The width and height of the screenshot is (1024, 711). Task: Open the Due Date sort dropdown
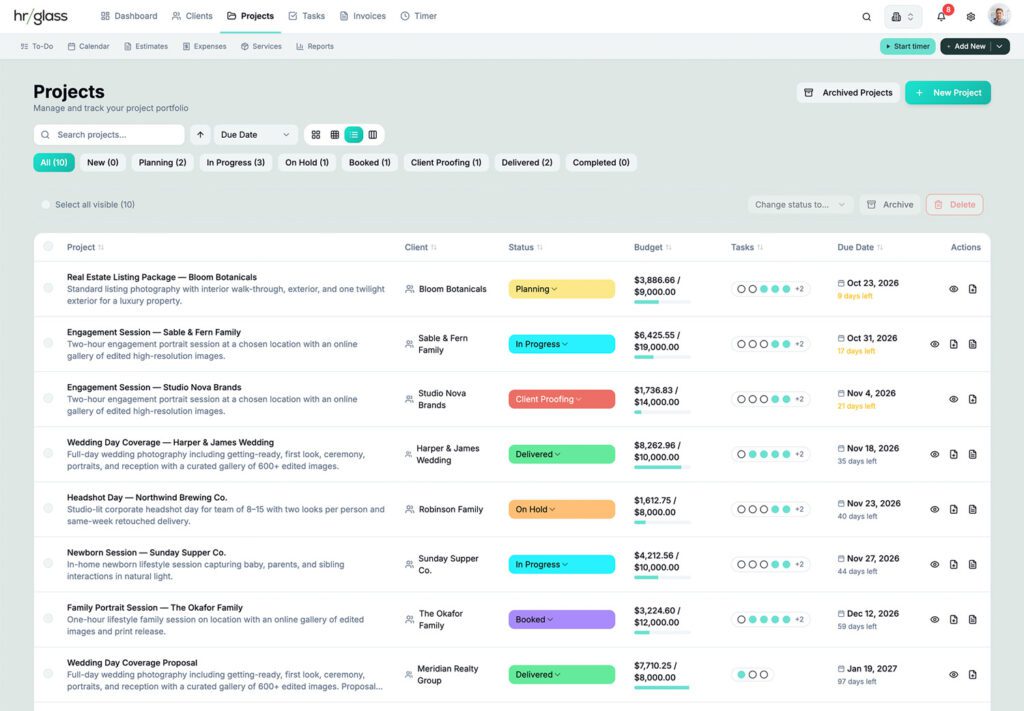click(255, 135)
